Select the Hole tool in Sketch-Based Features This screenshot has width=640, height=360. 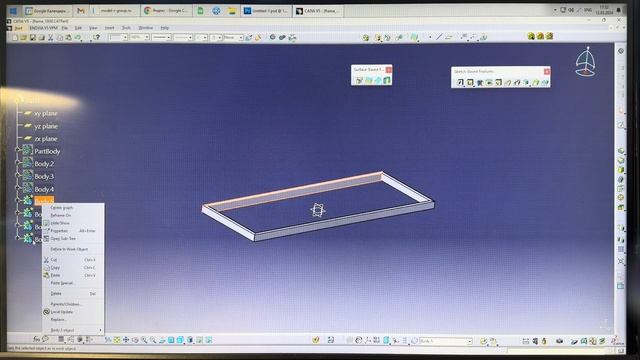click(x=498, y=82)
